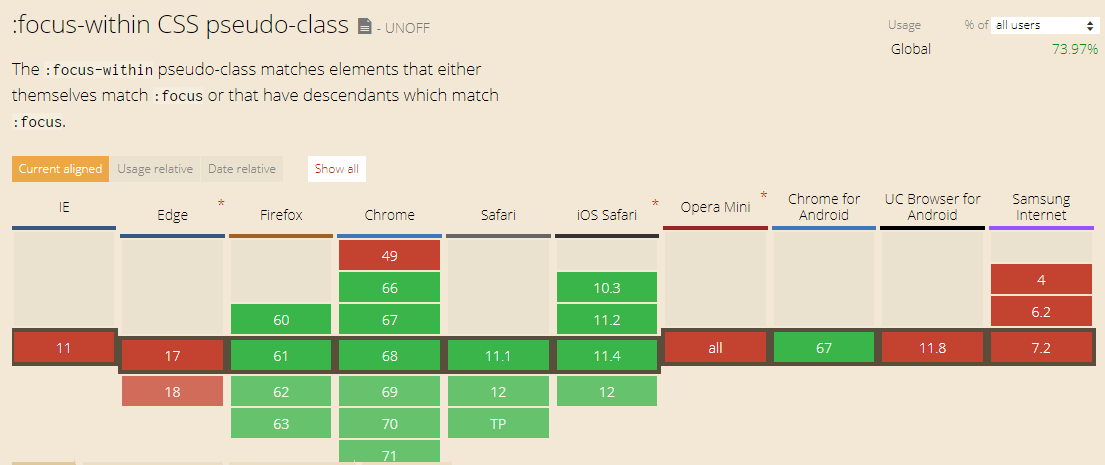Viewport: 1105px width, 465px height.
Task: Switch to Usage relative view
Action: click(x=155, y=169)
